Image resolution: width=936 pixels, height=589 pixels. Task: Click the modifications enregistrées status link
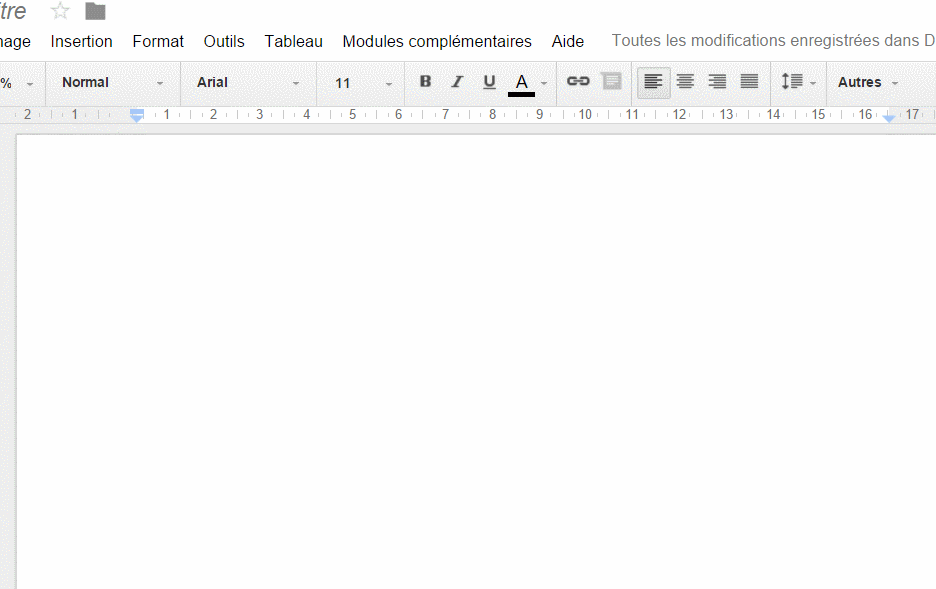point(774,41)
